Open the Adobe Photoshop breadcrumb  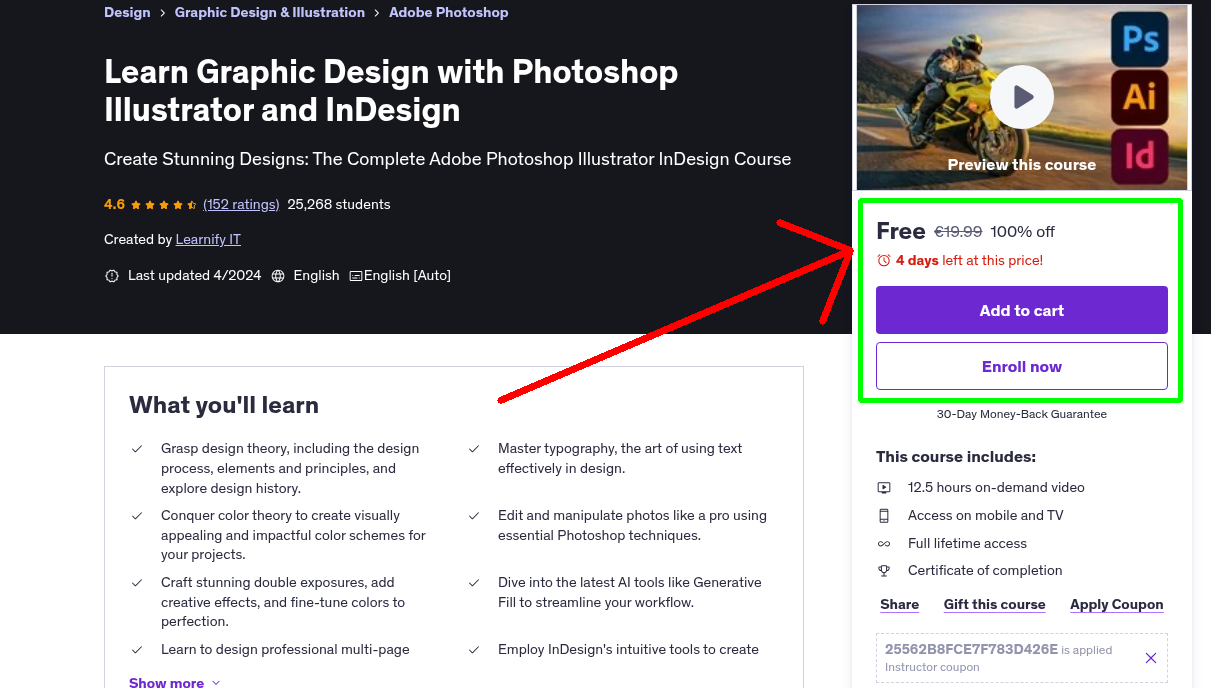click(449, 12)
